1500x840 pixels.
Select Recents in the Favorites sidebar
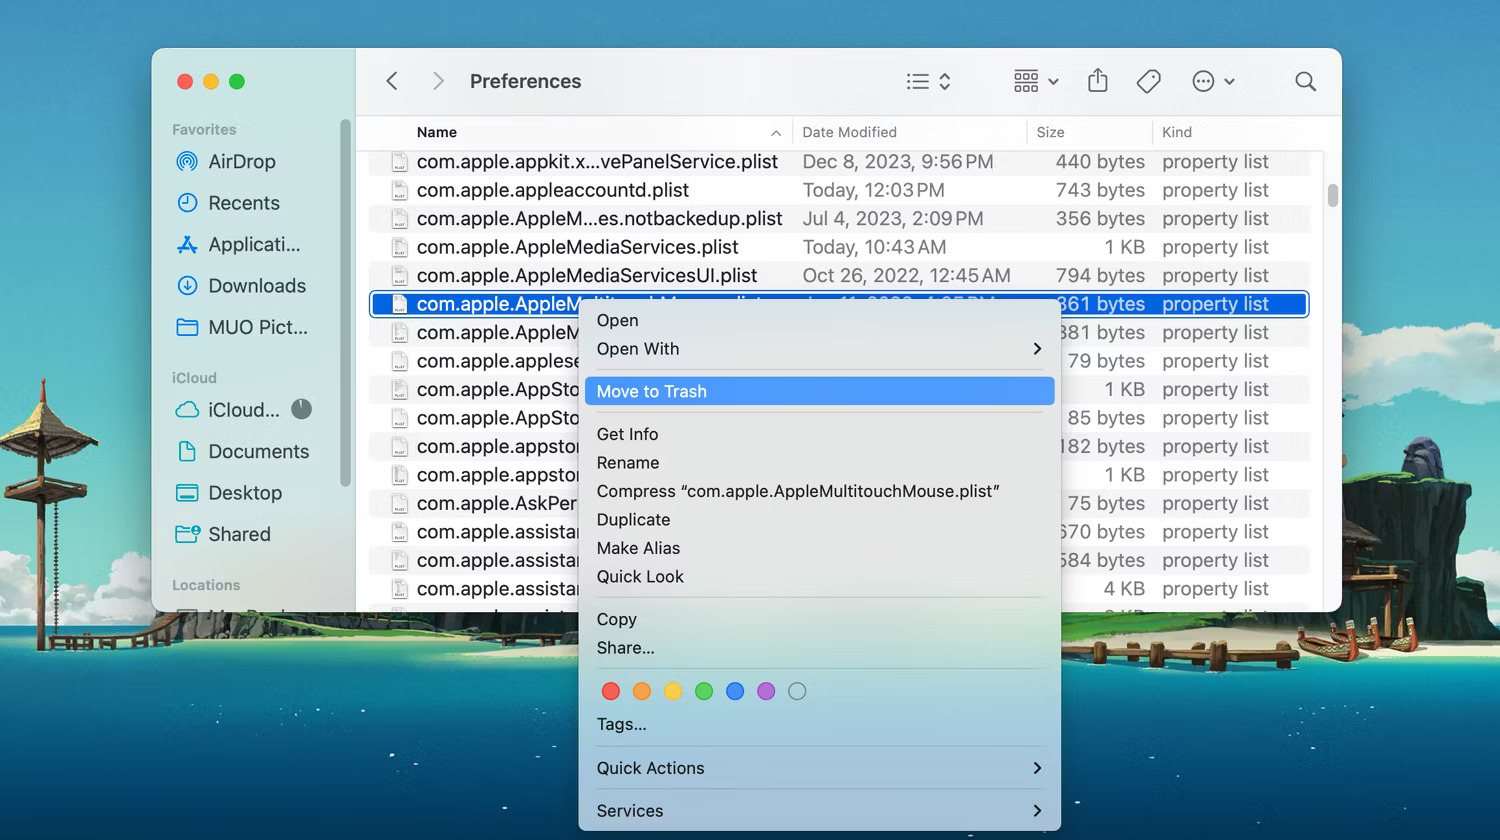(240, 203)
